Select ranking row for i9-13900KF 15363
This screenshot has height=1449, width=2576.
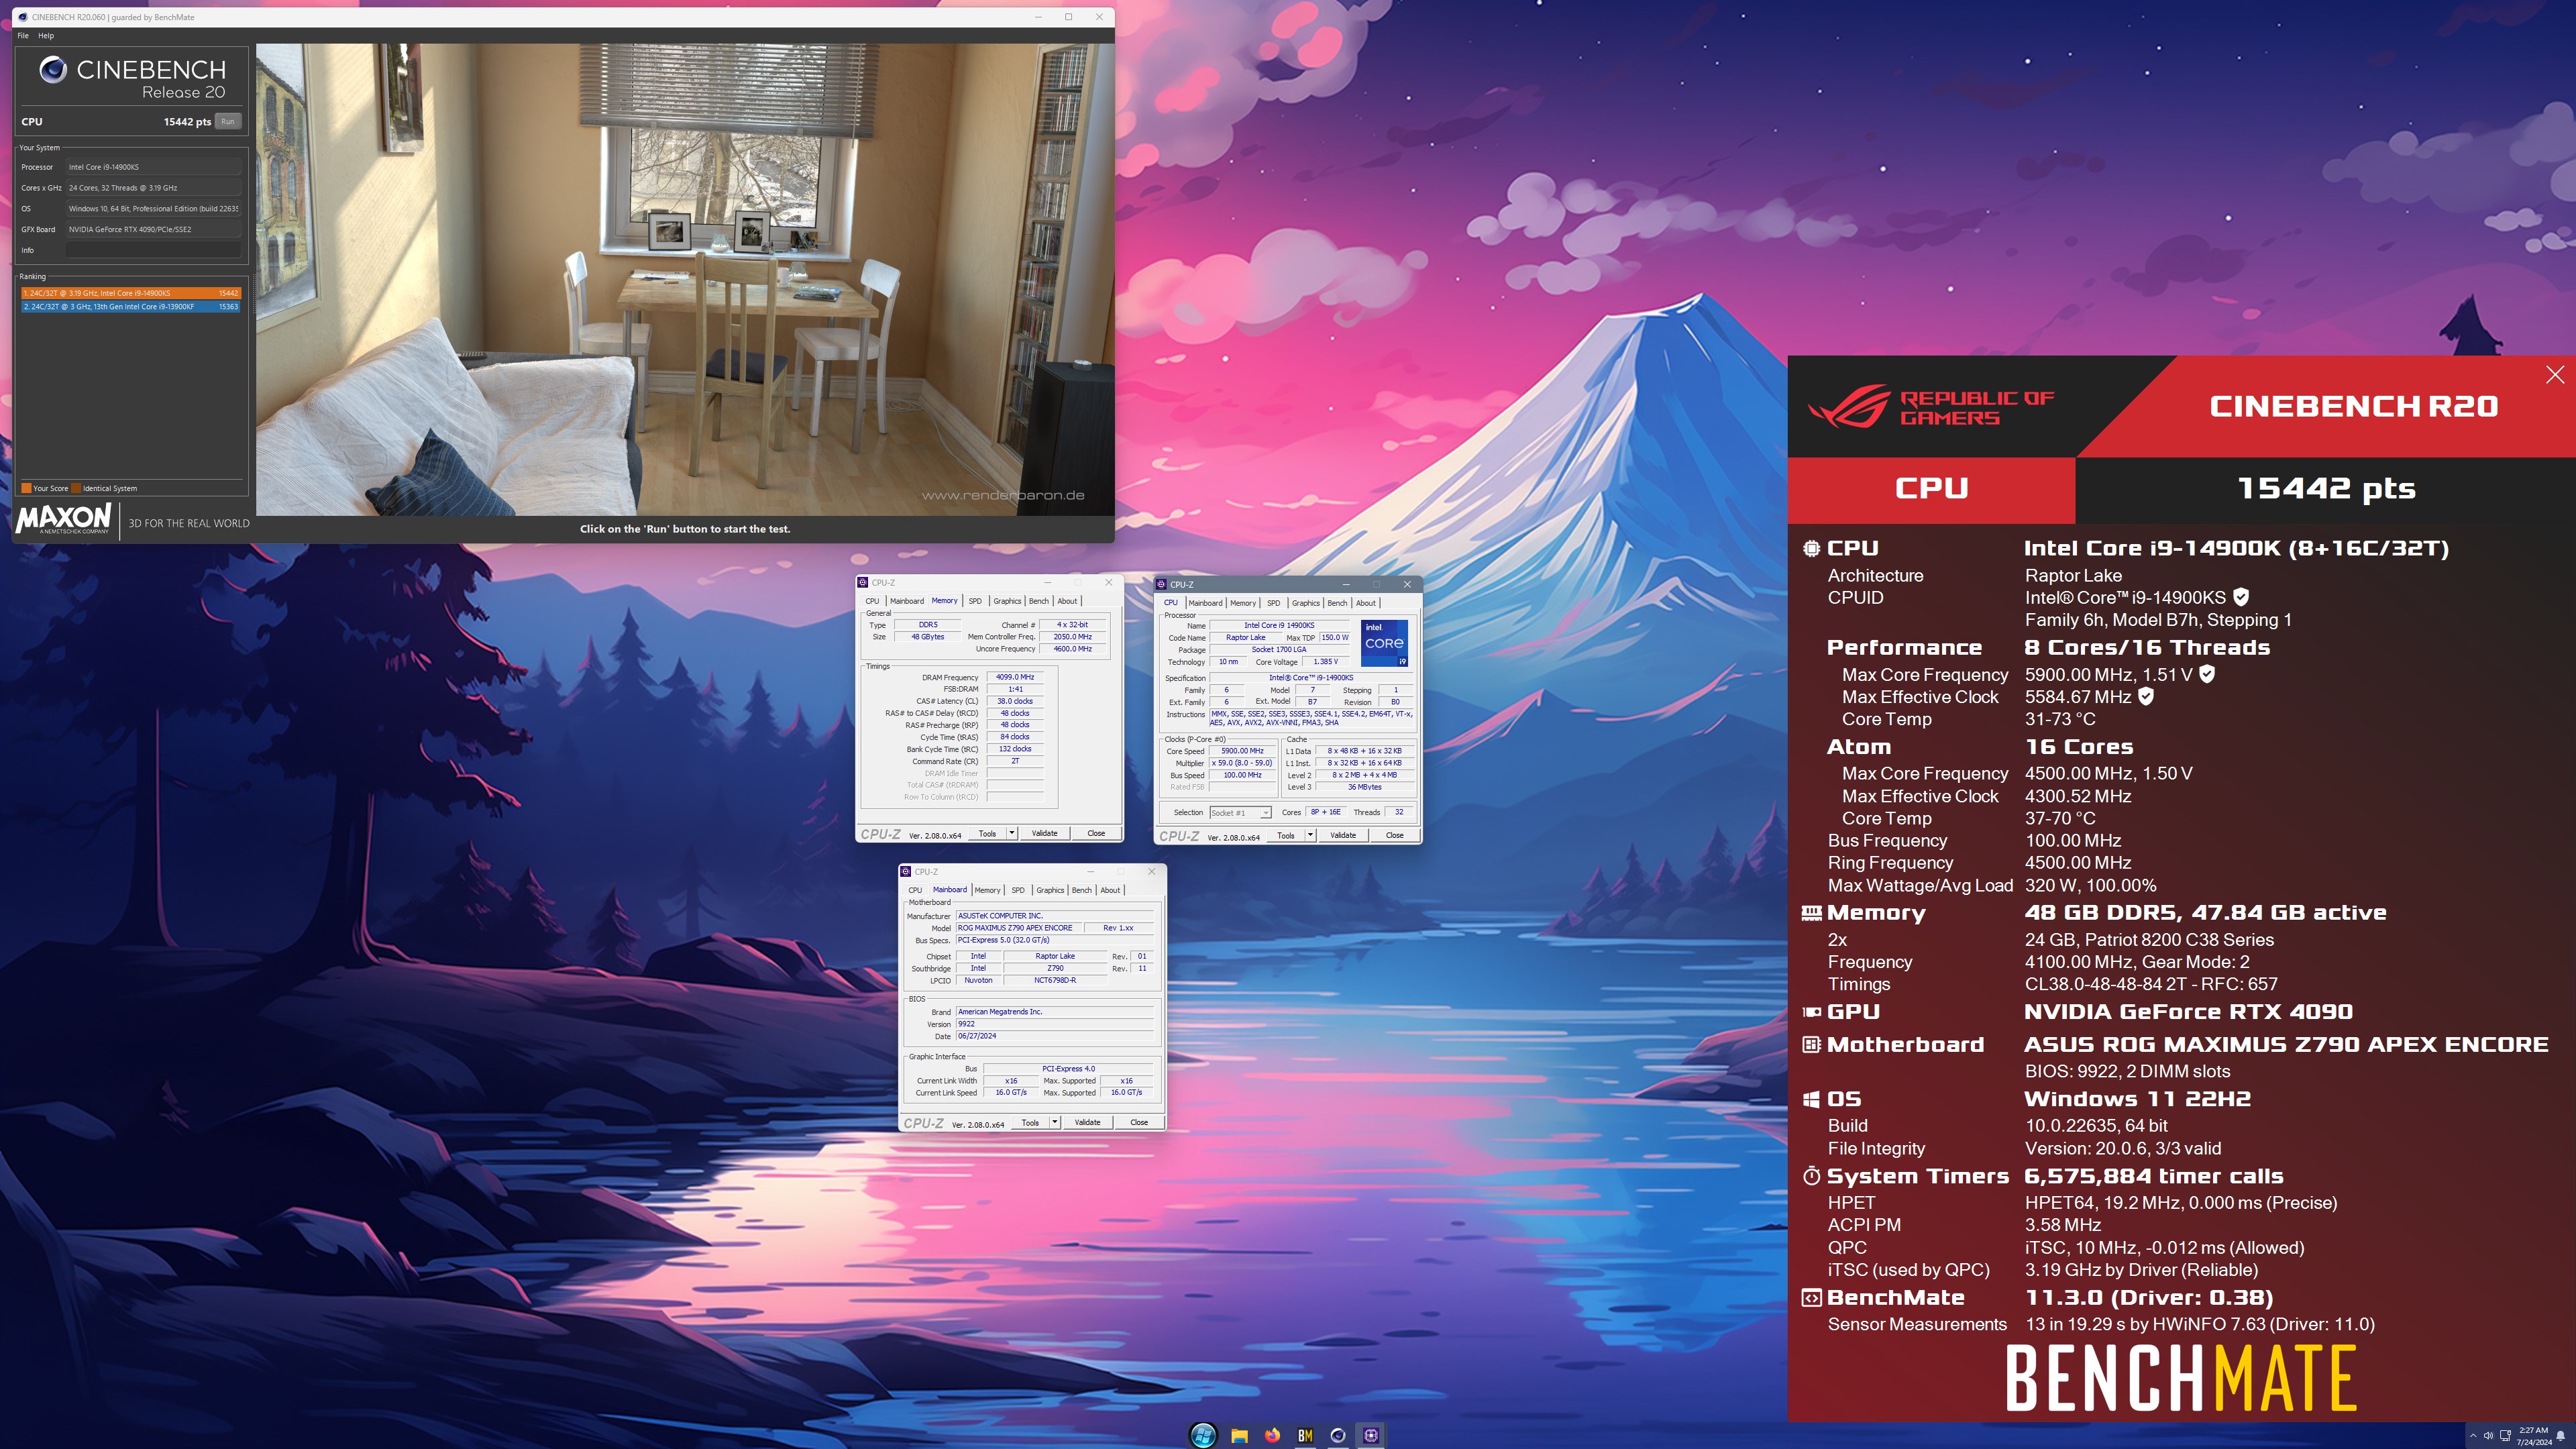130,307
